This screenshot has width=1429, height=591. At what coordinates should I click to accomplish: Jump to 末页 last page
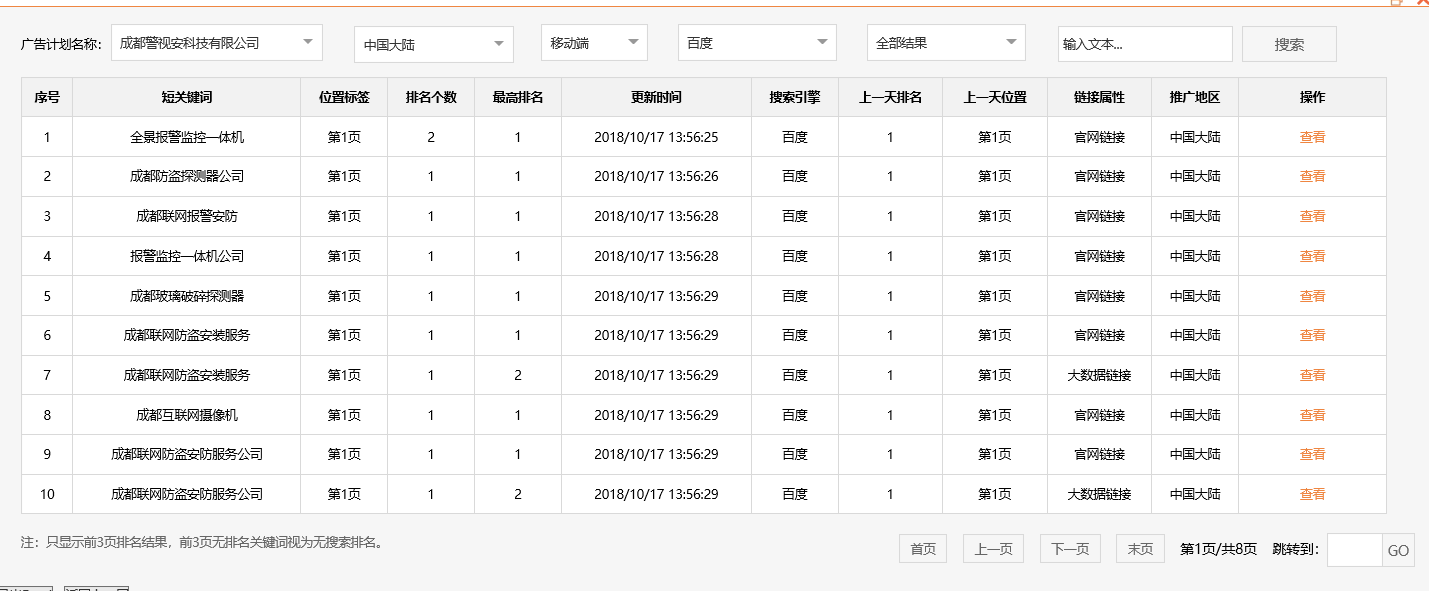1139,548
